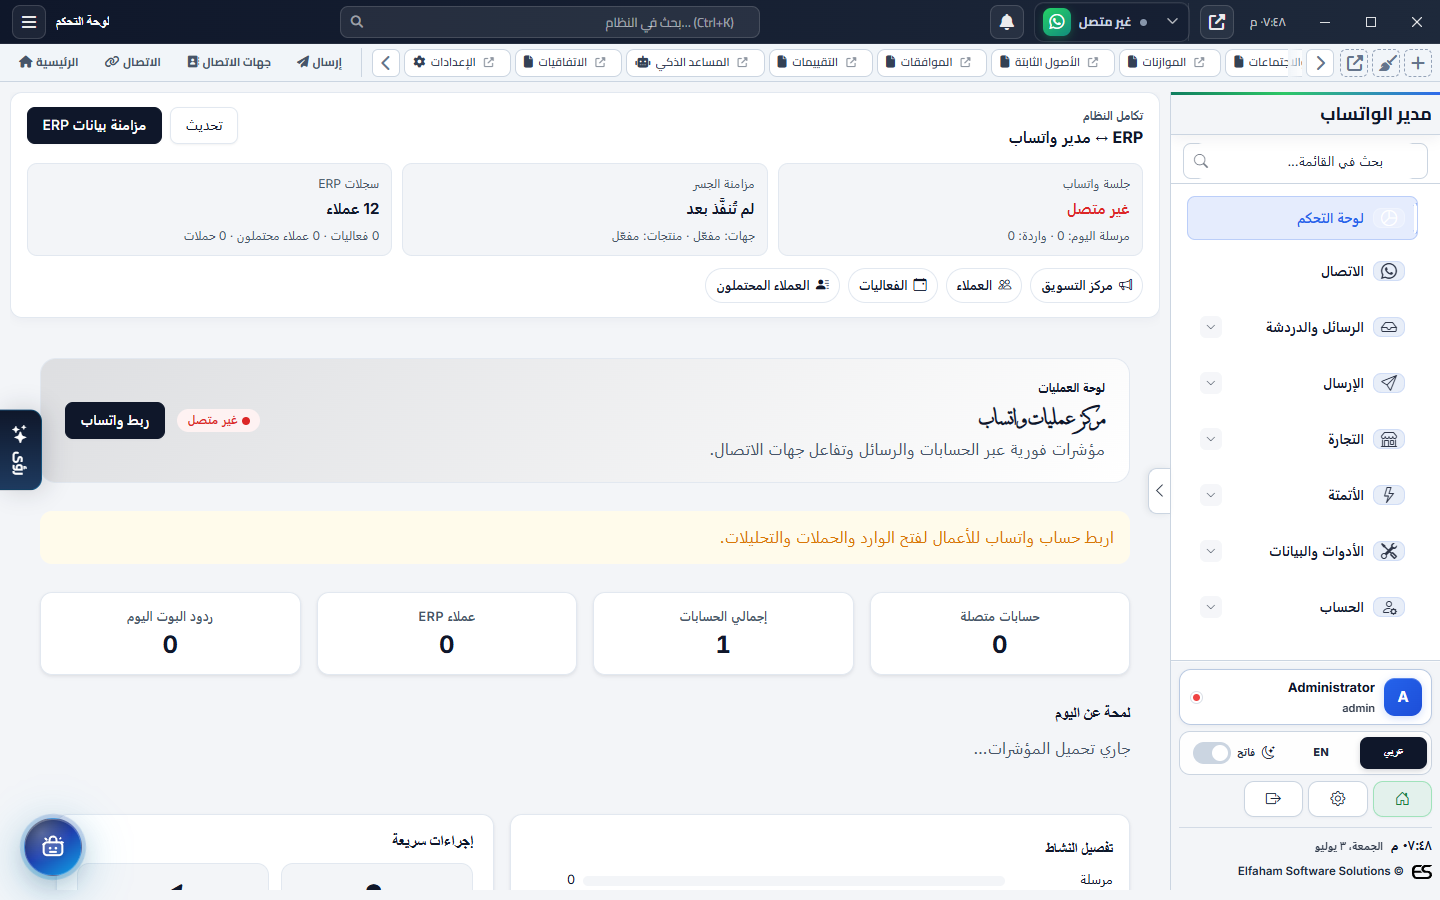This screenshot has height=900, width=1440.
Task: Click the بحث في القائمة search field
Action: click(x=1305, y=161)
